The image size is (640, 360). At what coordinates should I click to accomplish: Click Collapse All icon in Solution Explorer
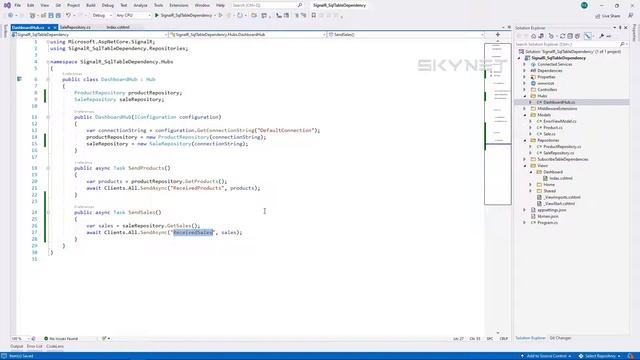(x=570, y=36)
